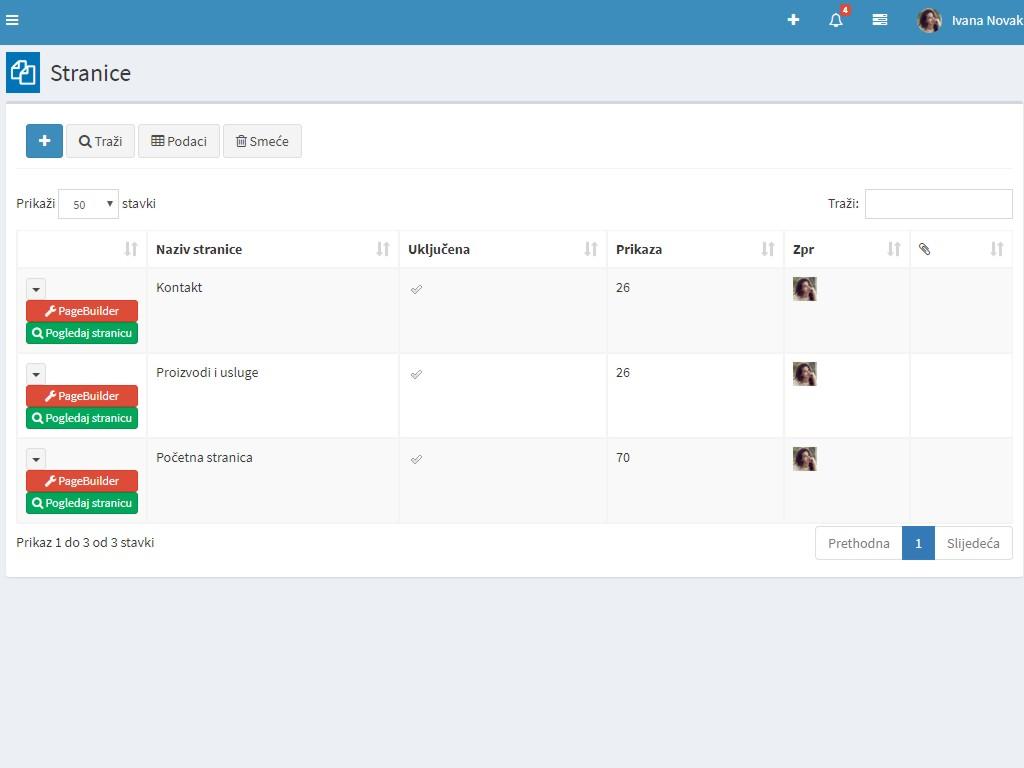Add a new page with blue plus button

(44, 141)
